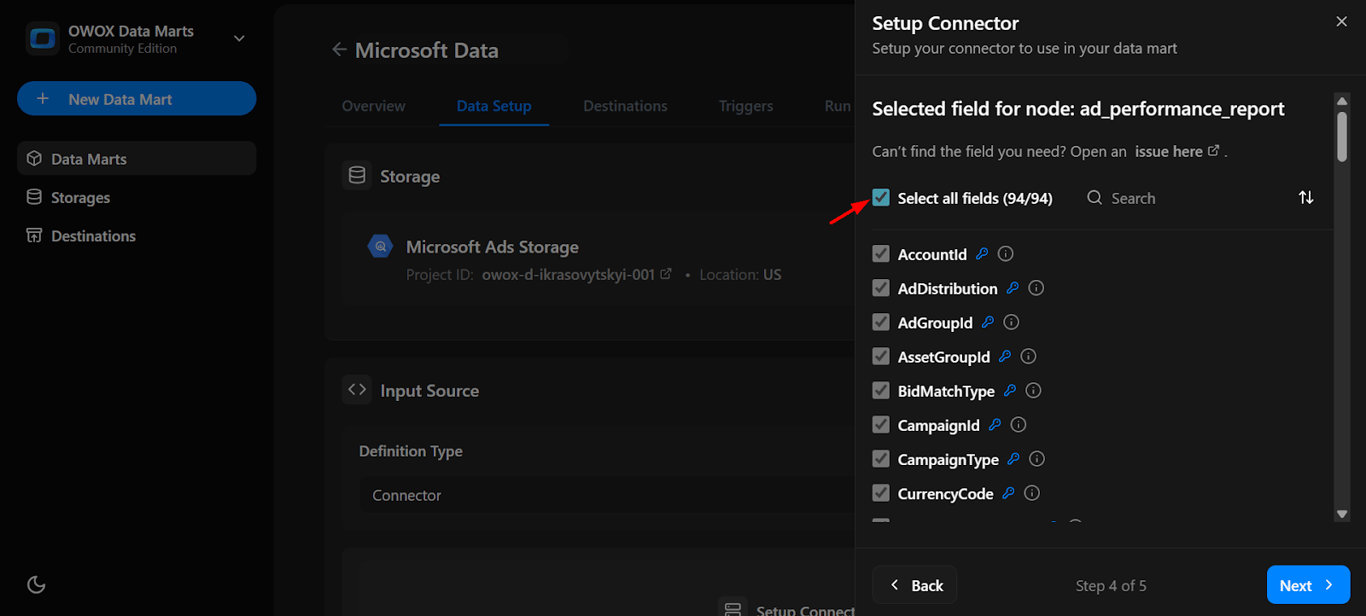Click the Step 4 of 5 text
Screen dimensions: 1366x616
(1111, 585)
